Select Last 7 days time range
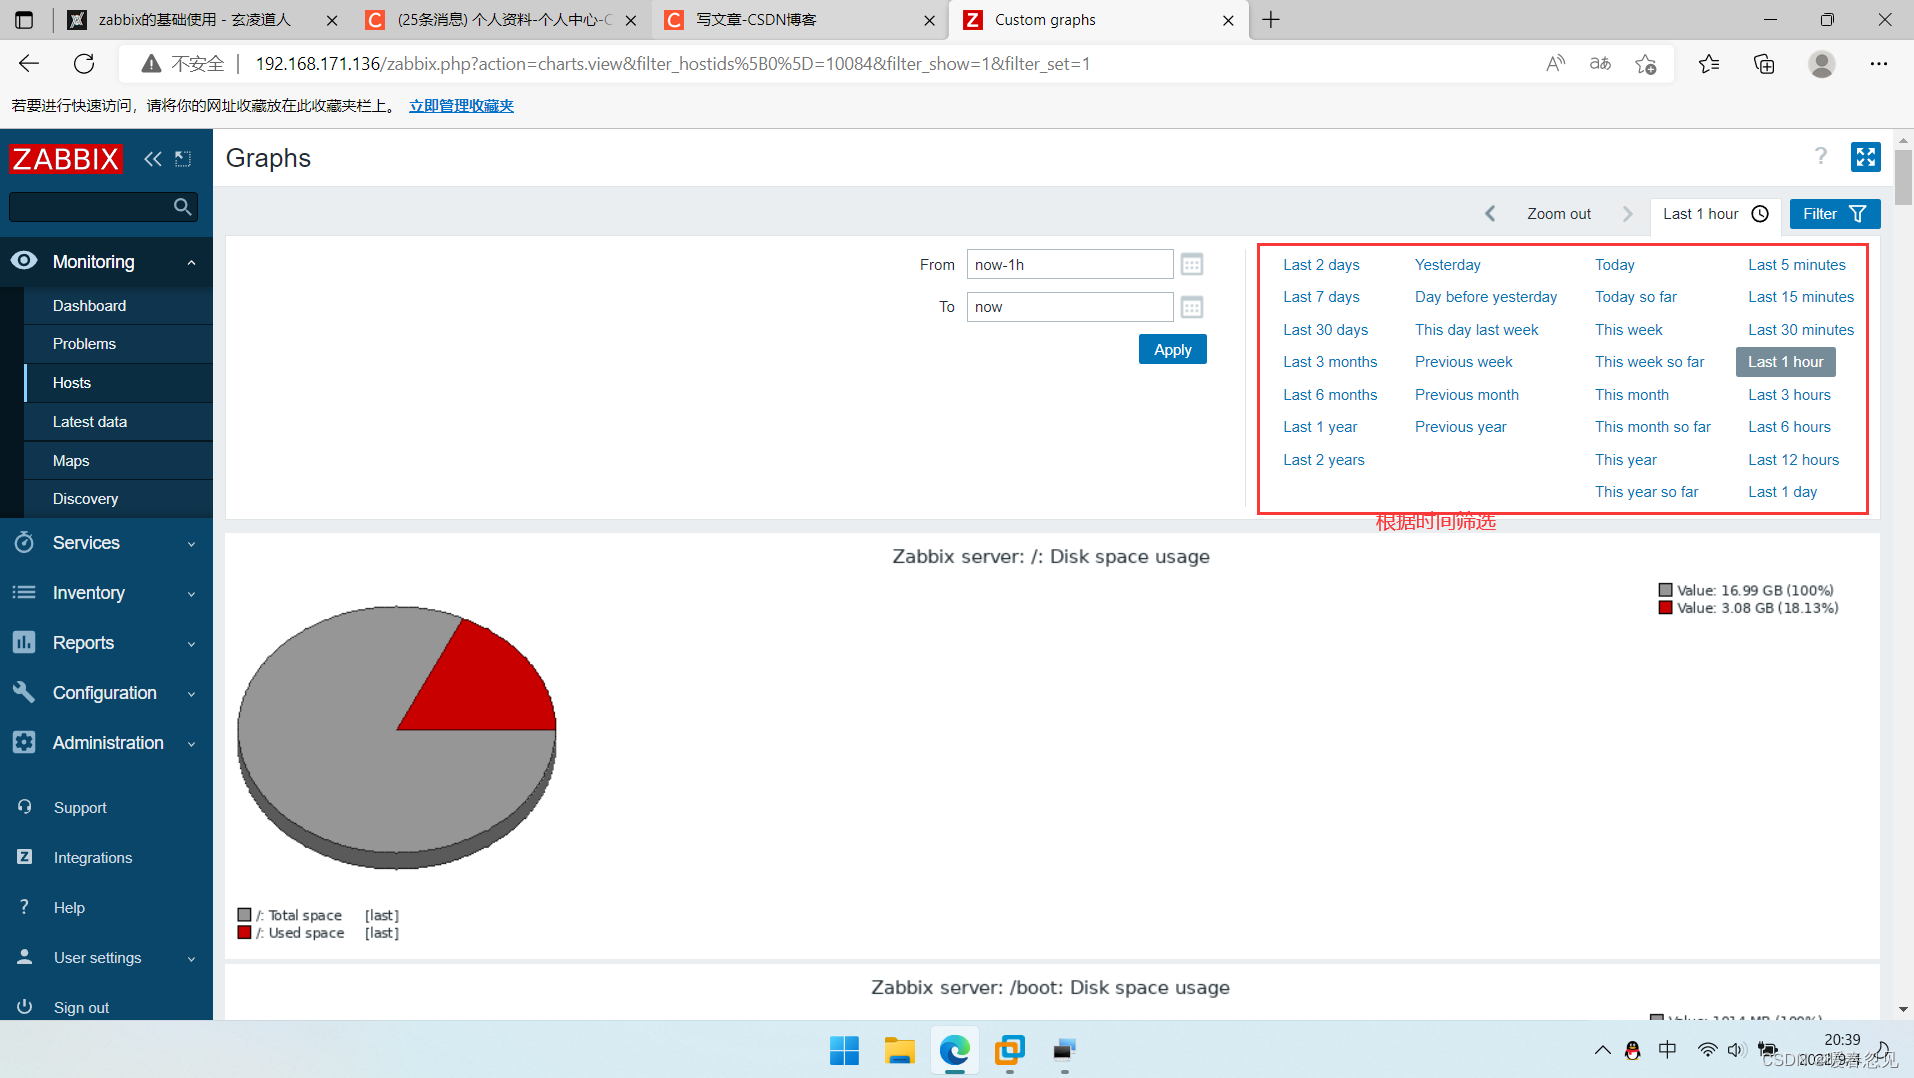This screenshot has height=1078, width=1914. coord(1321,297)
